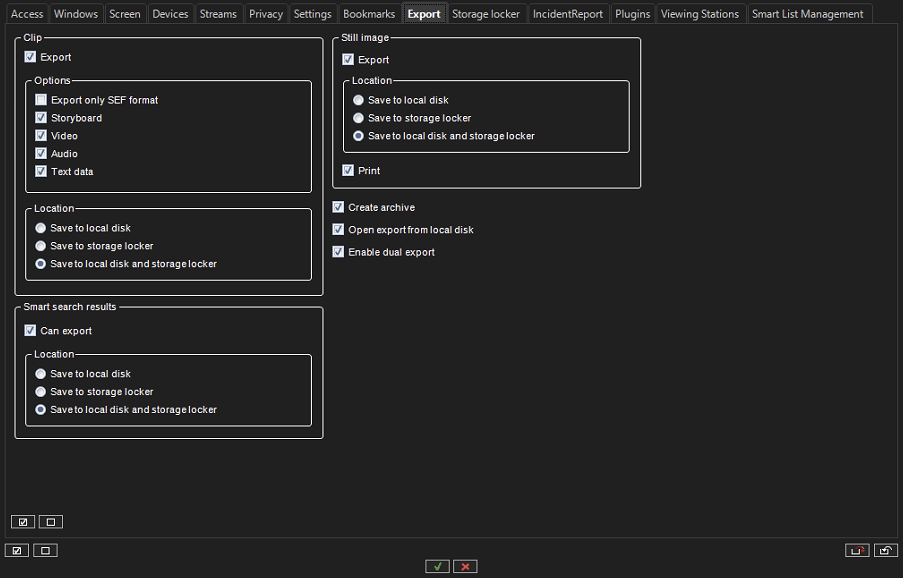Select Smart search Save to local disk

click(x=40, y=374)
